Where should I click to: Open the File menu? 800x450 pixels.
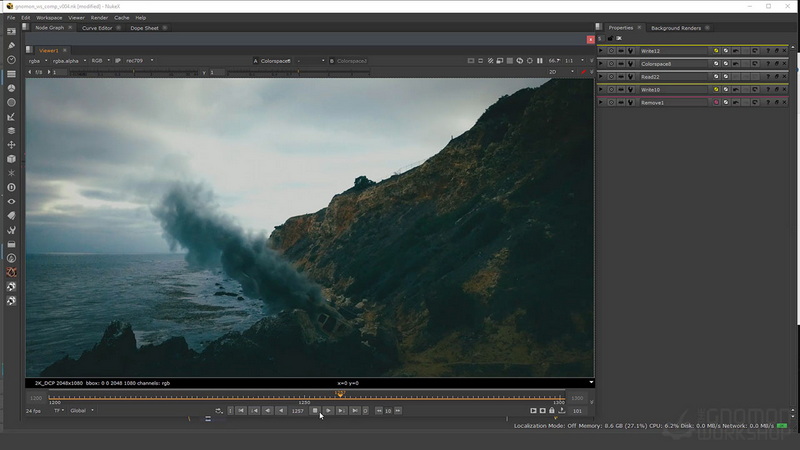11,18
